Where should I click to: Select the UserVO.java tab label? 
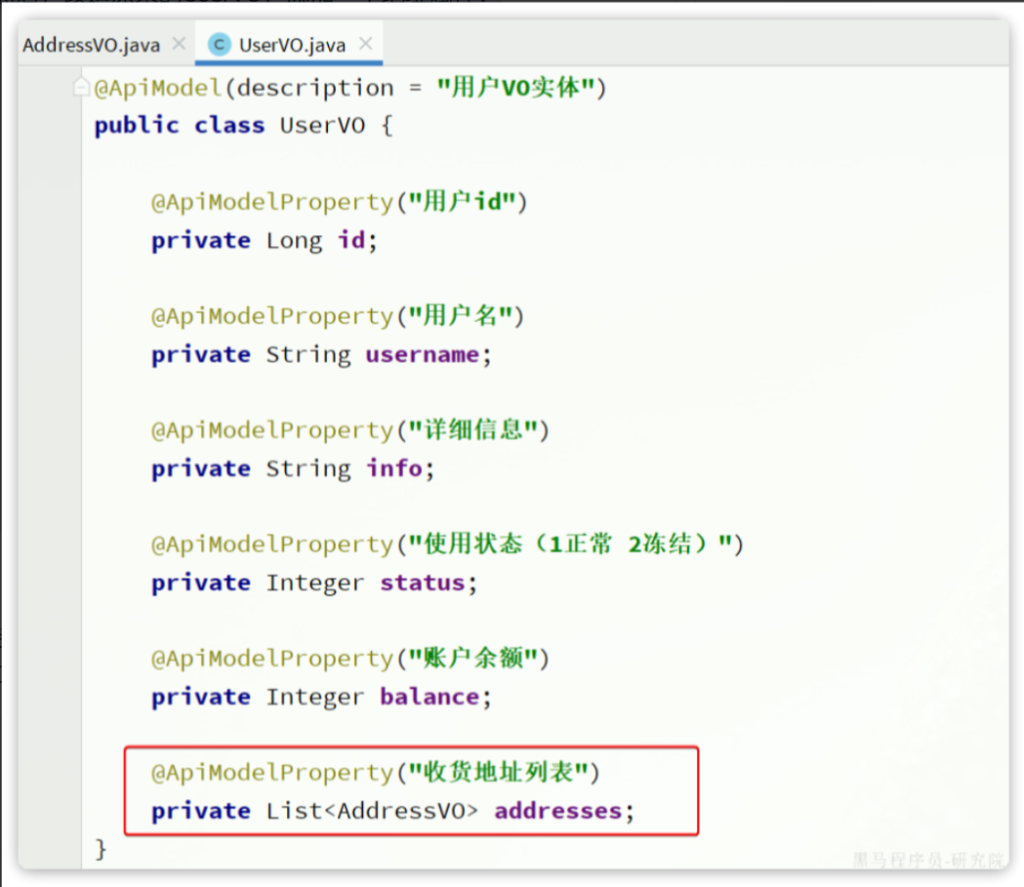pyautogui.click(x=292, y=45)
